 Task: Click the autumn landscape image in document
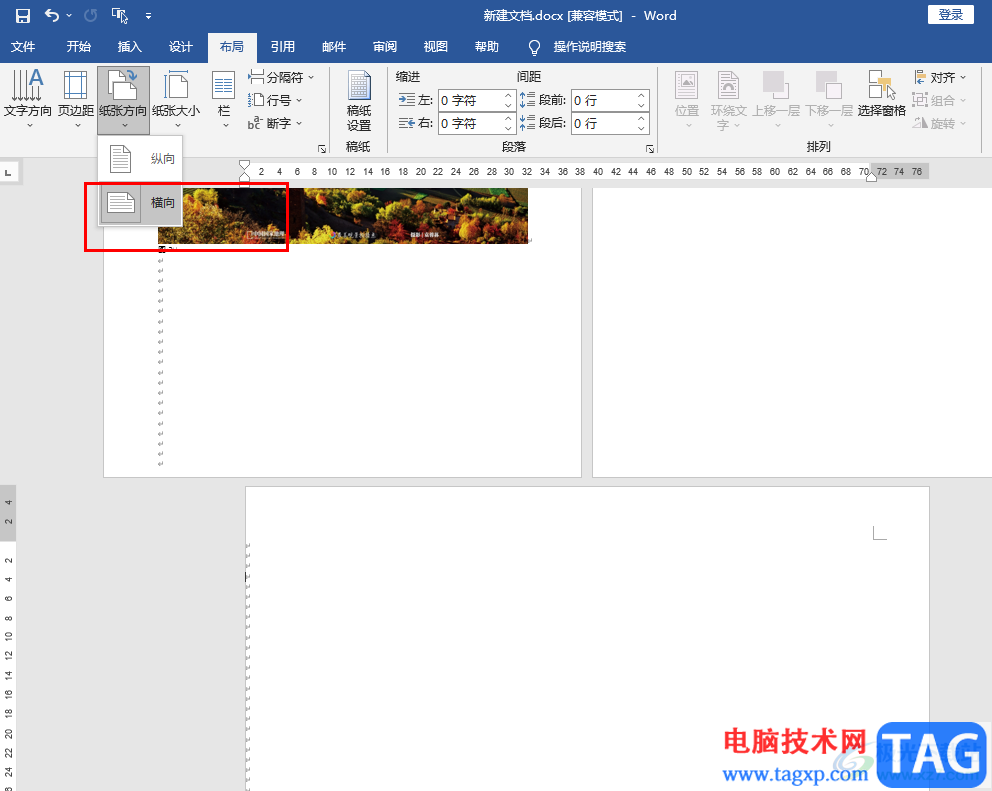(x=342, y=215)
